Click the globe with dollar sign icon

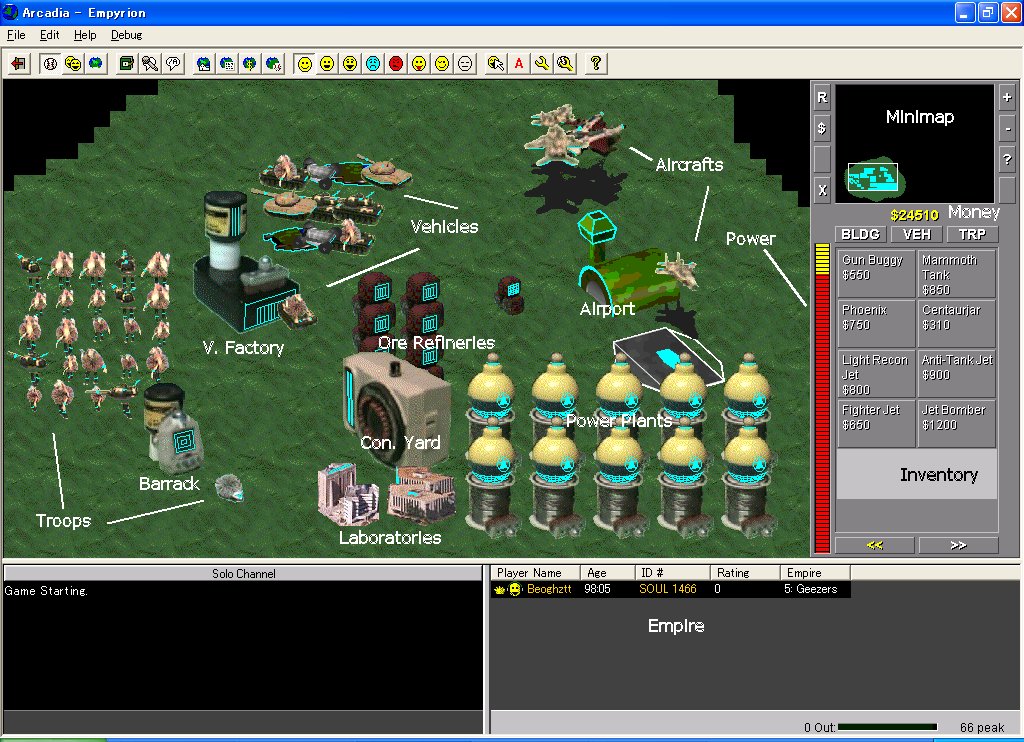pos(249,63)
